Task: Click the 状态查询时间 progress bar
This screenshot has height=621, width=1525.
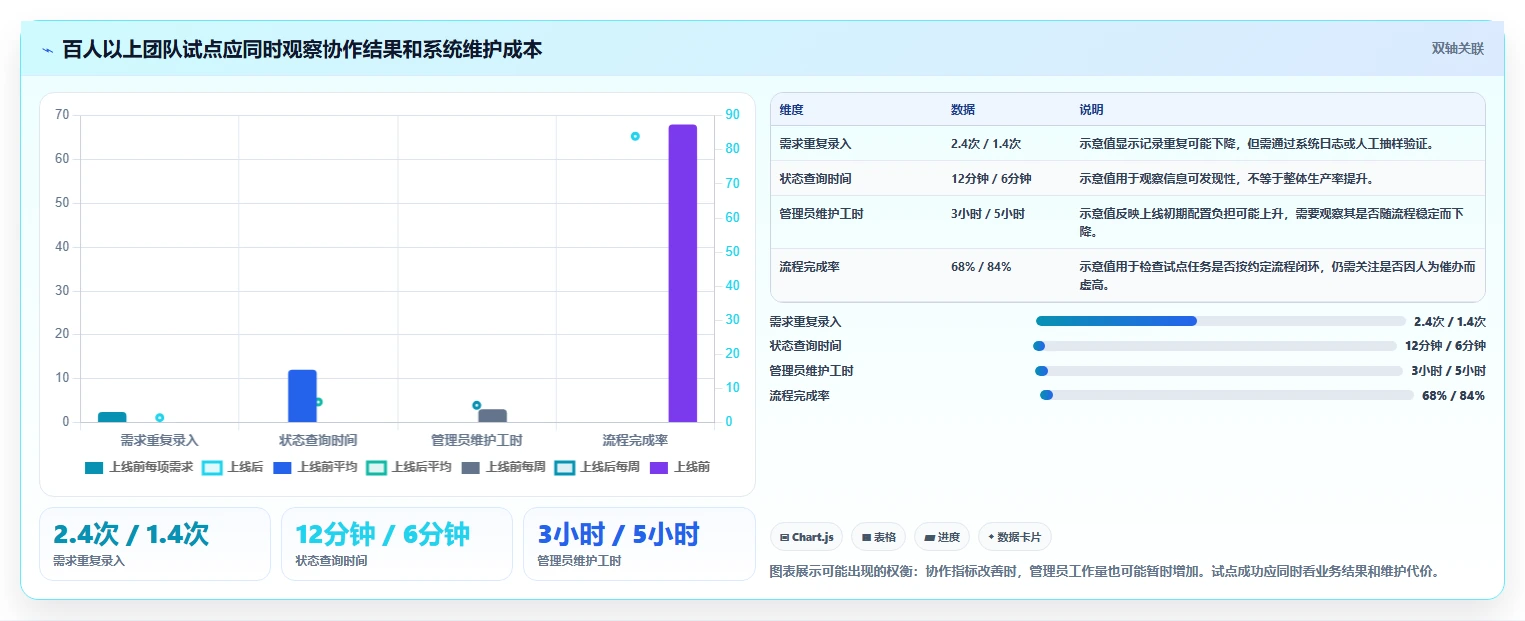Action: (x=1215, y=346)
